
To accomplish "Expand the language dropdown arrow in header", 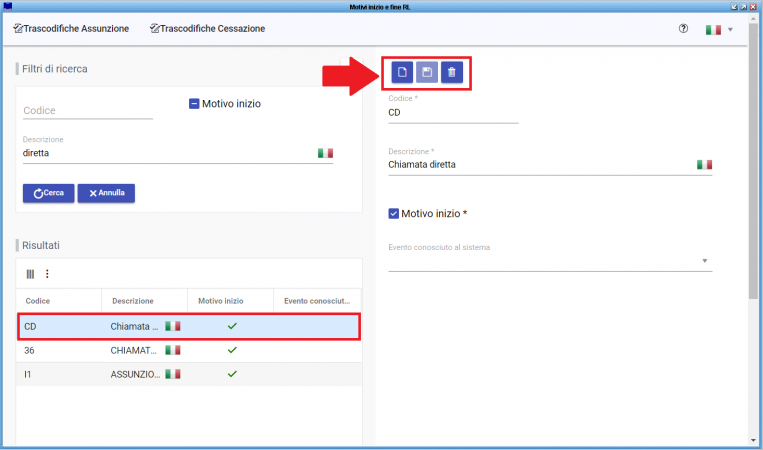I will click(730, 30).
